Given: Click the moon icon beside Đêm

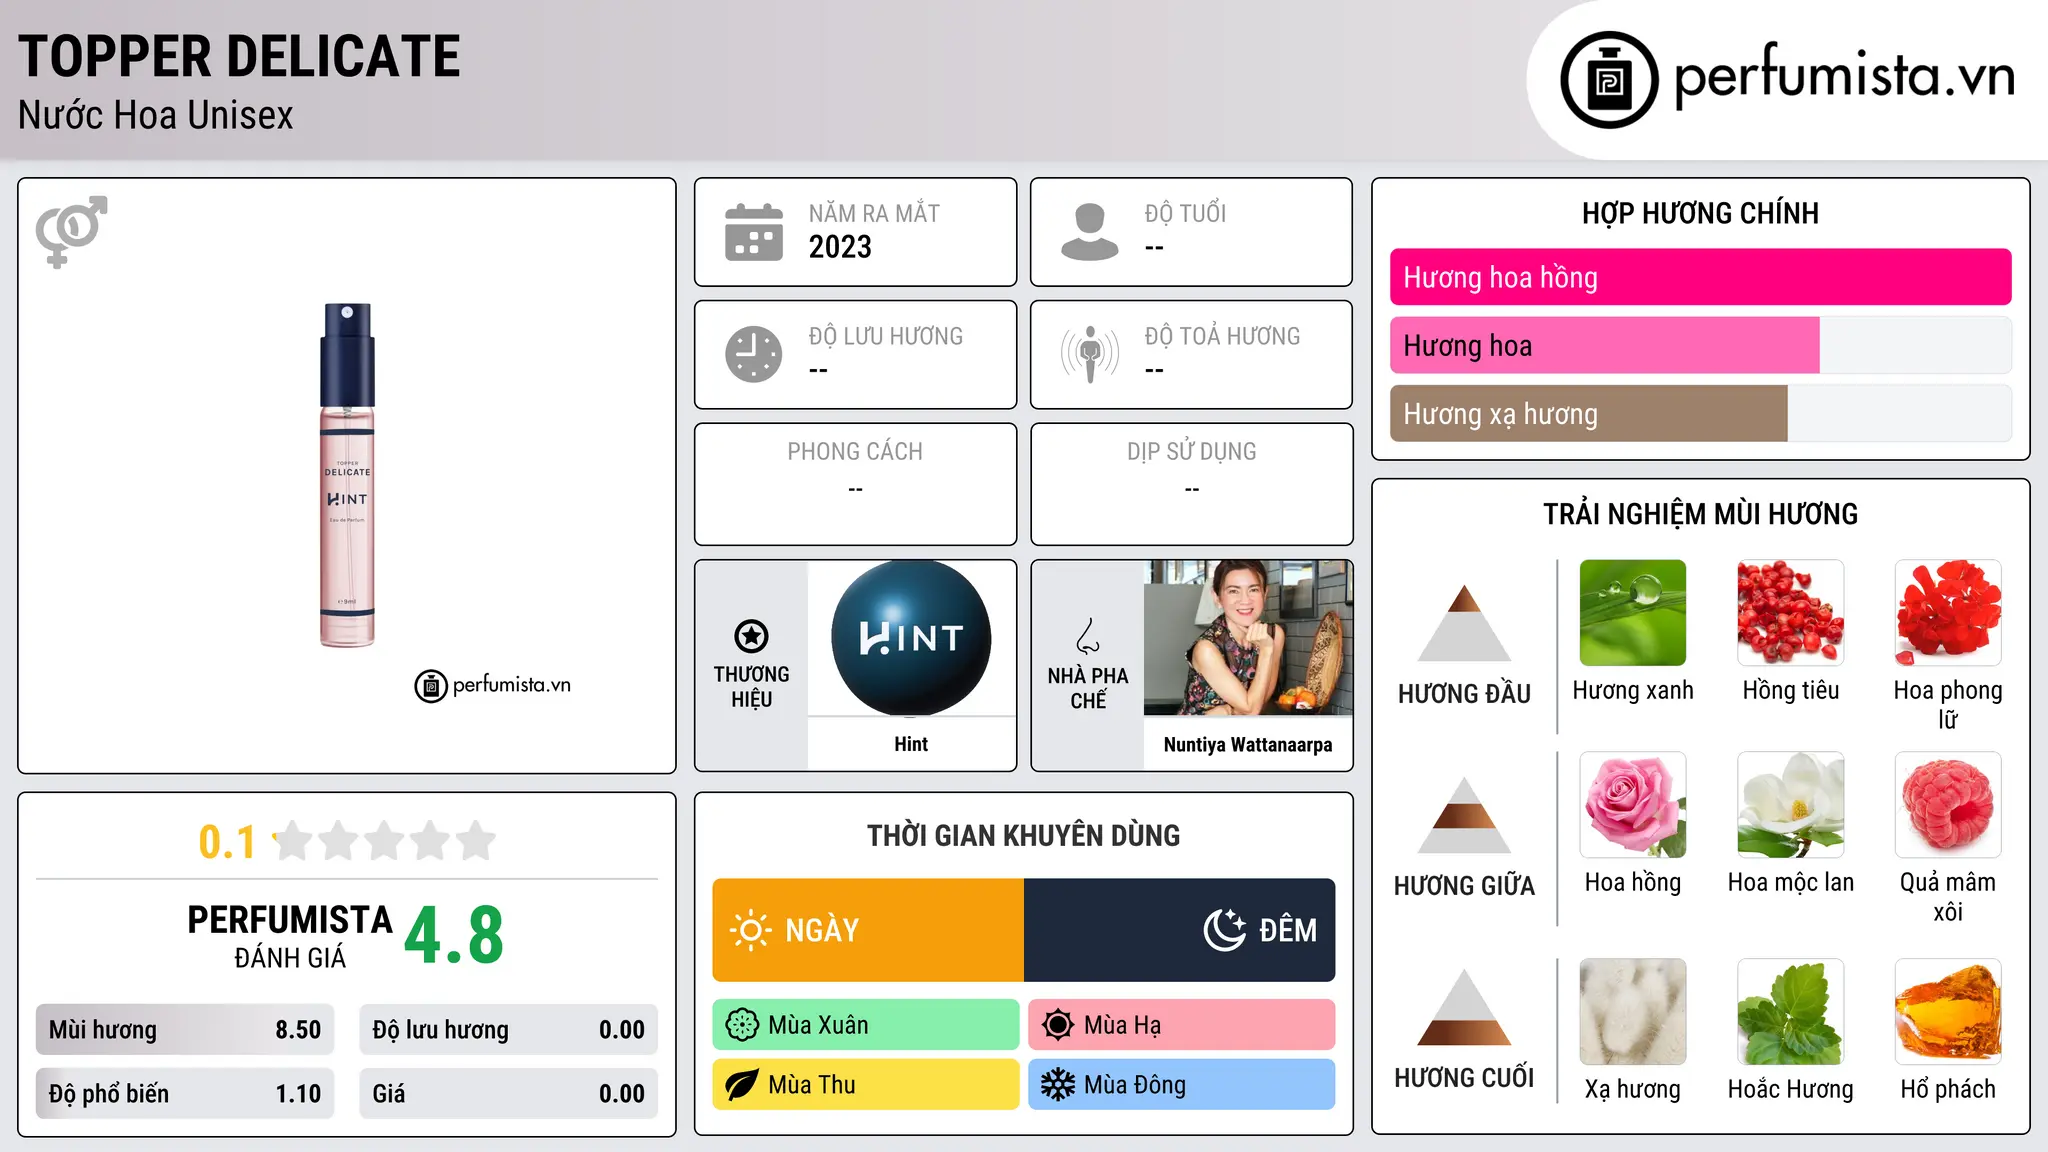Looking at the screenshot, I should point(1225,930).
